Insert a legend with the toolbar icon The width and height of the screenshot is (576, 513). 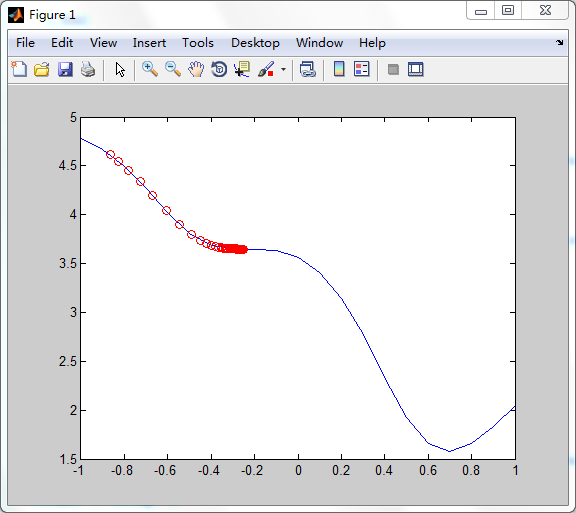pyautogui.click(x=361, y=69)
